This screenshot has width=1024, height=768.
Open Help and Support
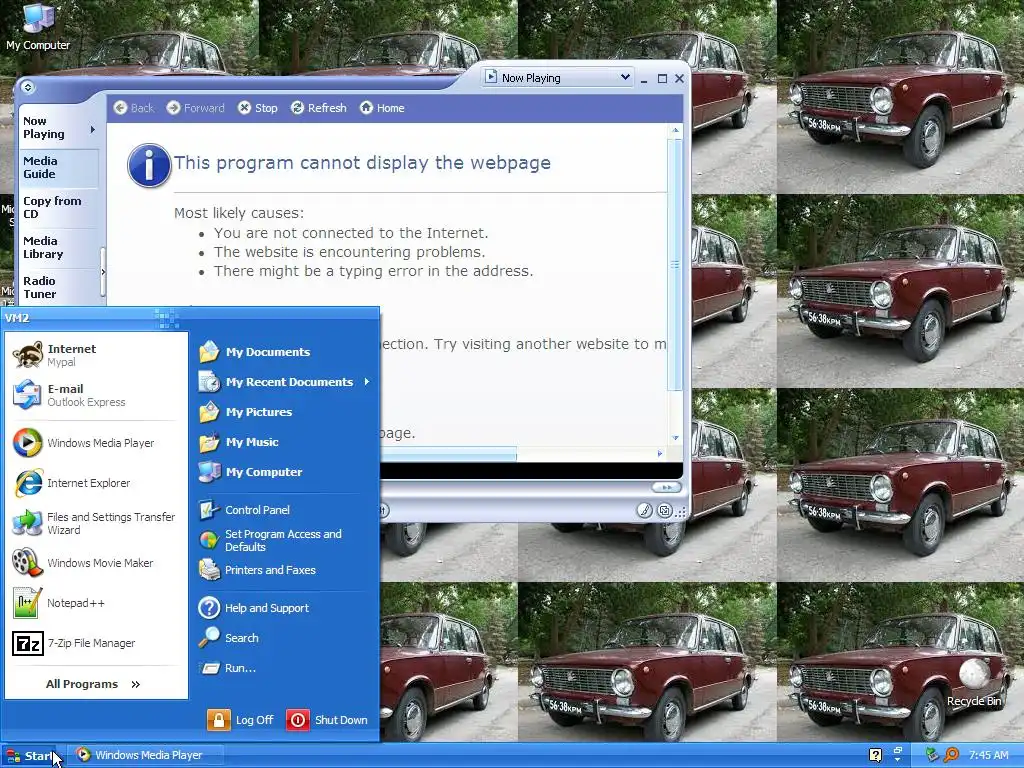click(x=284, y=608)
